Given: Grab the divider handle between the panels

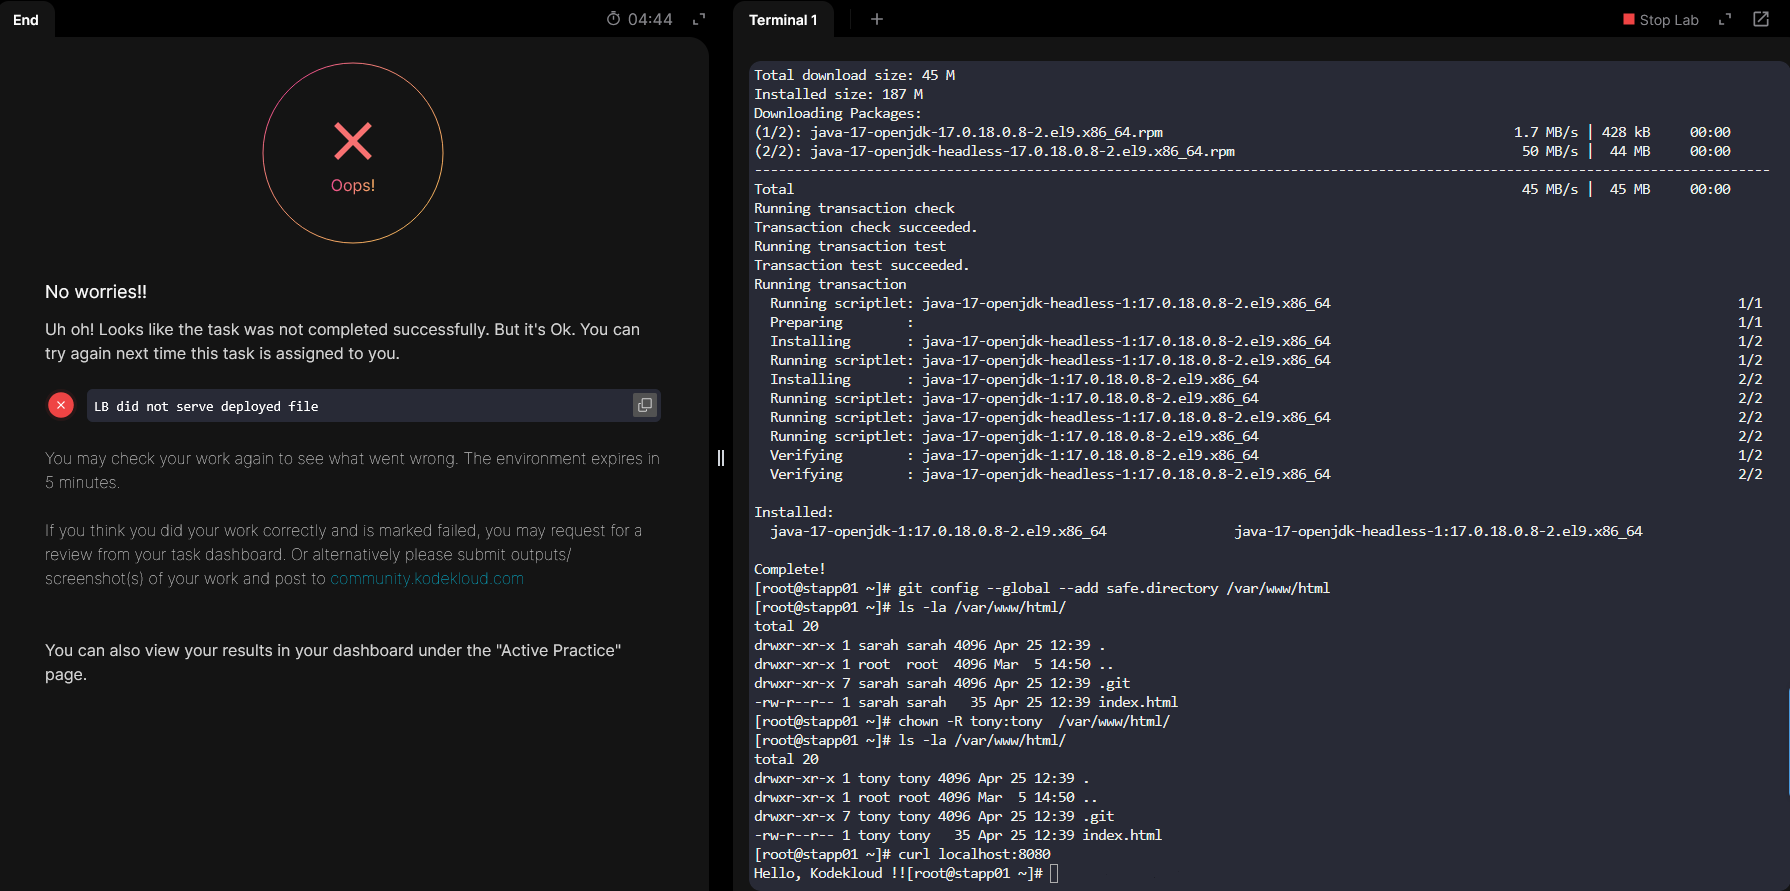Looking at the screenshot, I should (x=721, y=458).
